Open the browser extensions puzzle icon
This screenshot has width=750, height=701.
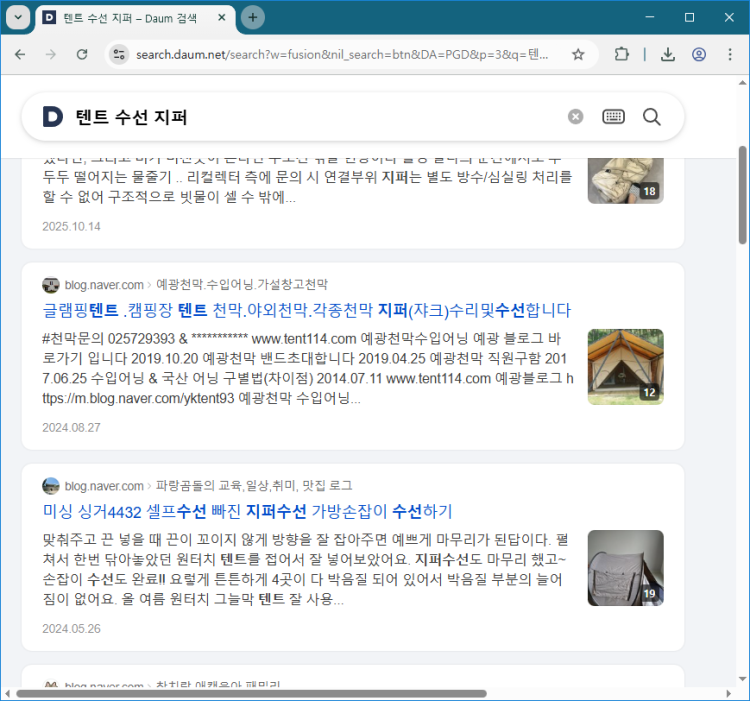click(x=621, y=54)
